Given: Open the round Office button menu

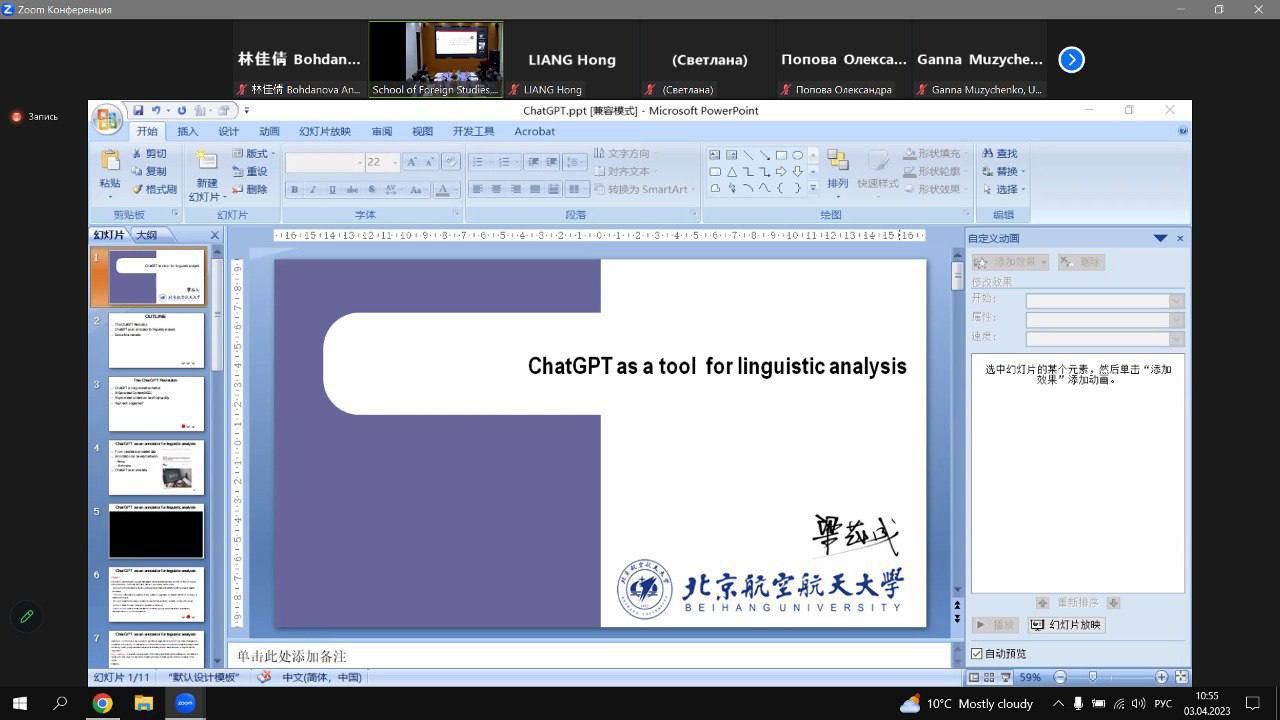Looking at the screenshot, I should pos(107,120).
